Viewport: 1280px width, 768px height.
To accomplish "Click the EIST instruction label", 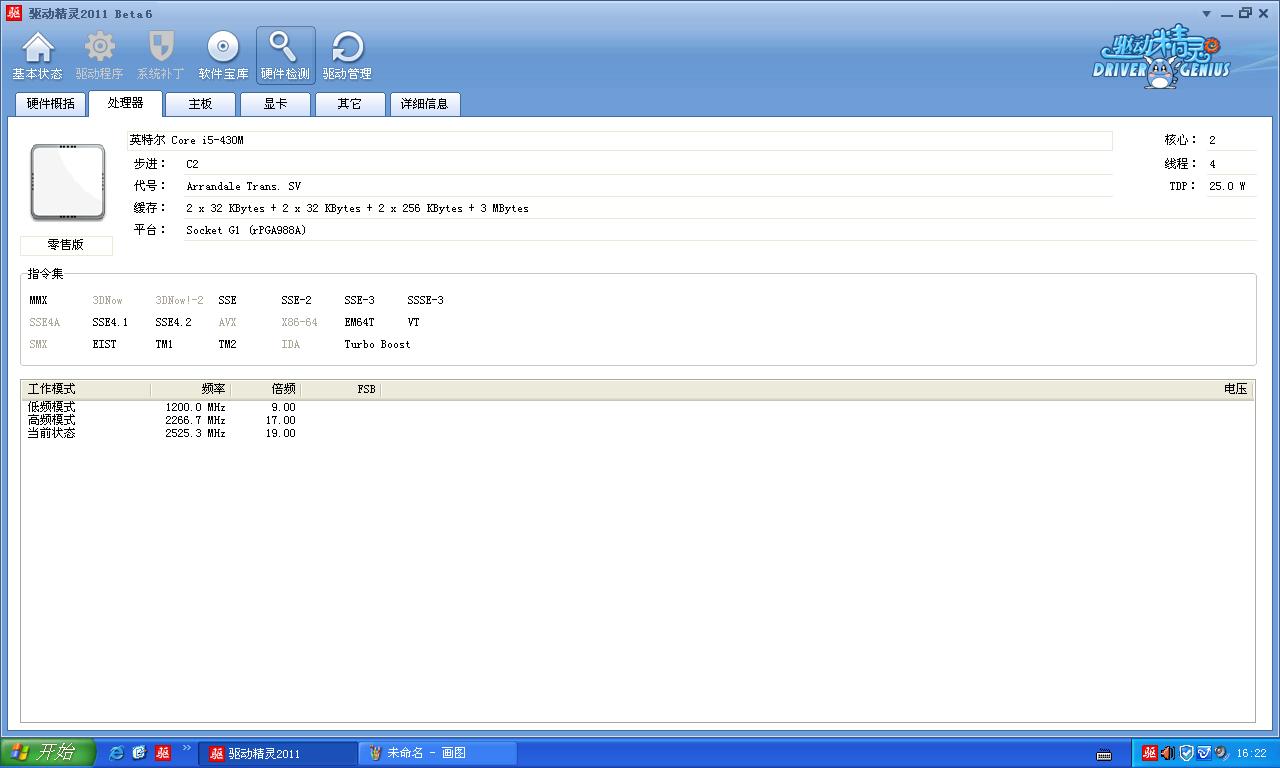I will [x=104, y=344].
